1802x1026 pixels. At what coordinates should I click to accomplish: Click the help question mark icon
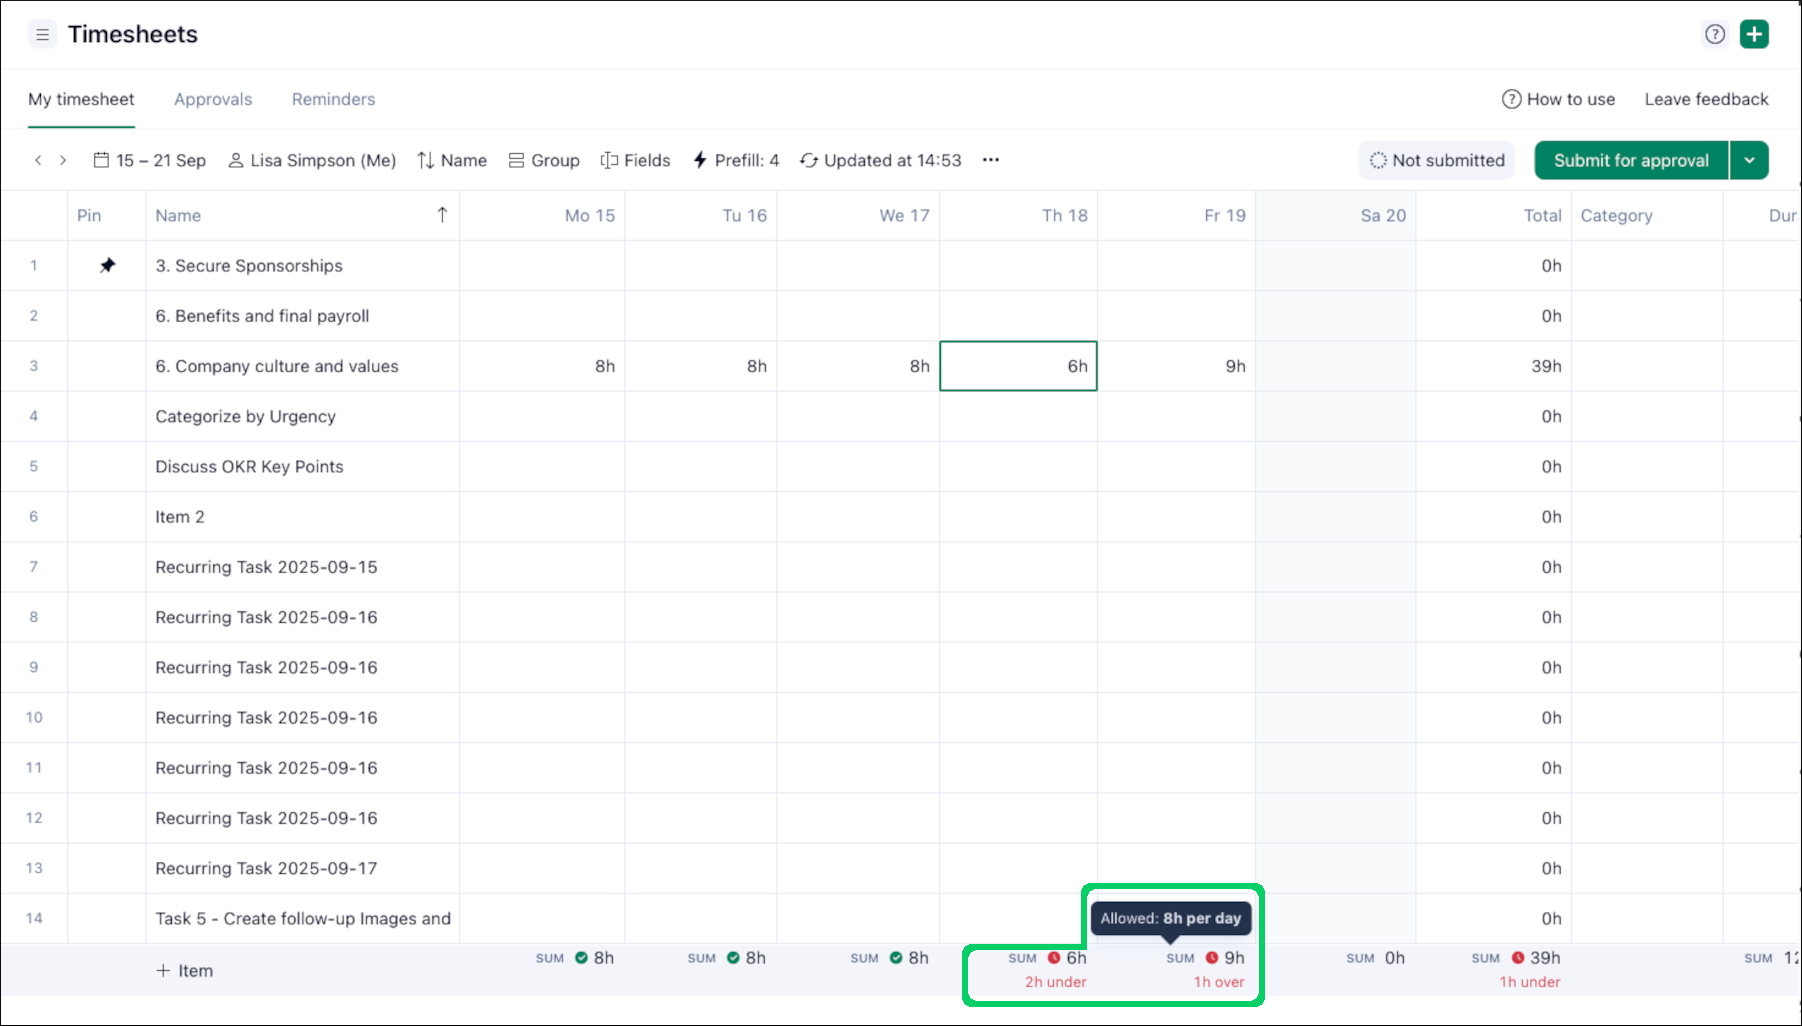[x=1714, y=35]
